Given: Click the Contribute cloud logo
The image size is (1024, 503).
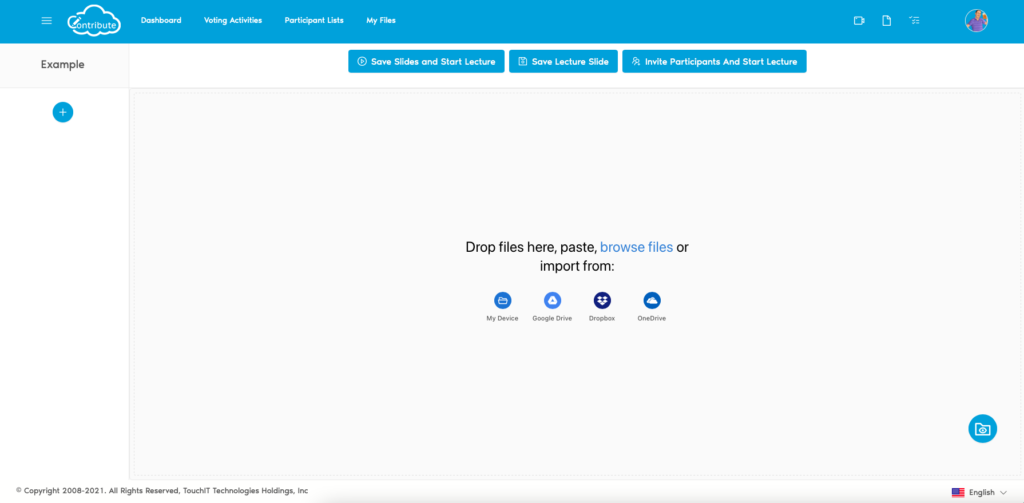Looking at the screenshot, I should coord(94,20).
